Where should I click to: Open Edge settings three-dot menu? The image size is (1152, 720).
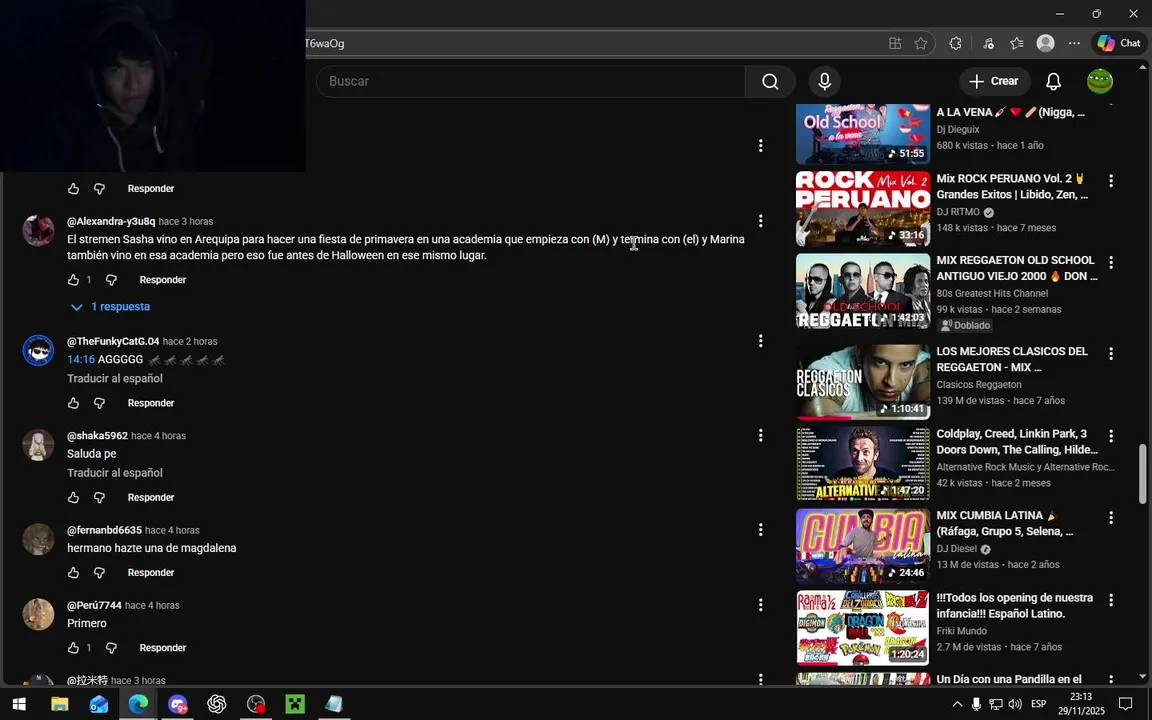(1074, 43)
